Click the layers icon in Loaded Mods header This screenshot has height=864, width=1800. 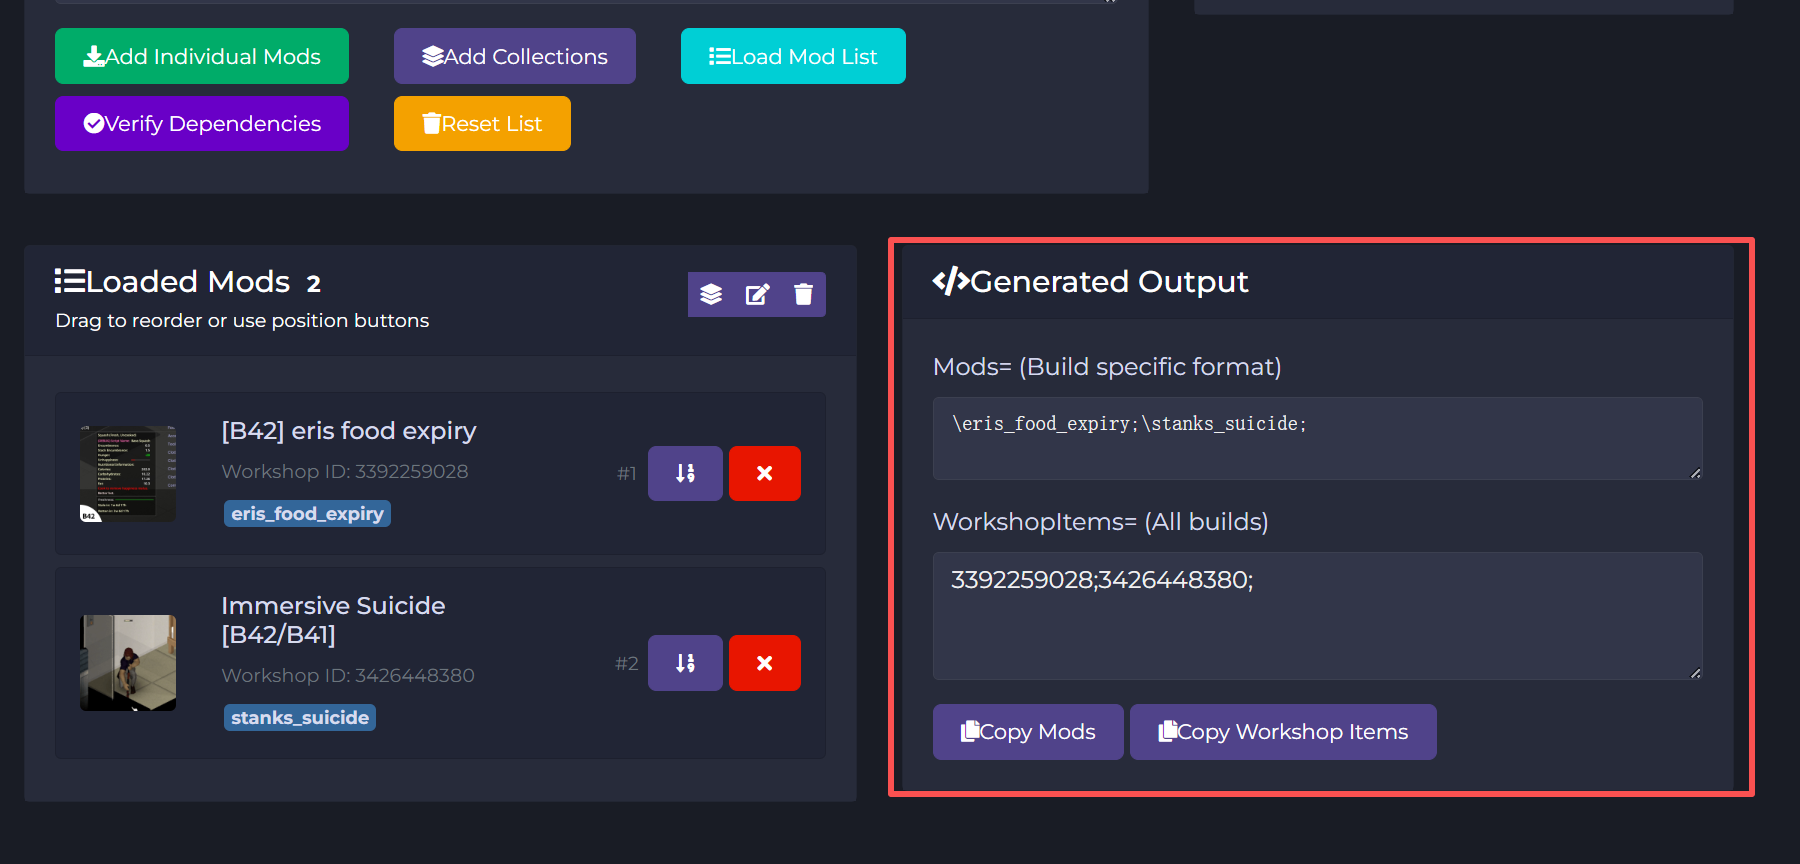tap(711, 294)
